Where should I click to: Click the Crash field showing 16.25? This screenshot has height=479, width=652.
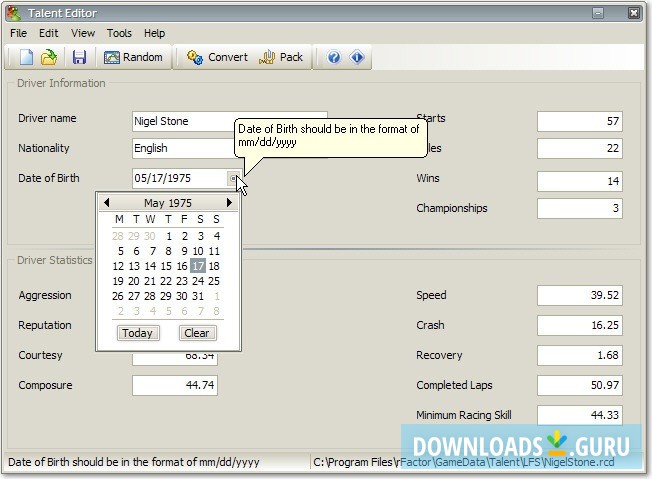(x=580, y=325)
